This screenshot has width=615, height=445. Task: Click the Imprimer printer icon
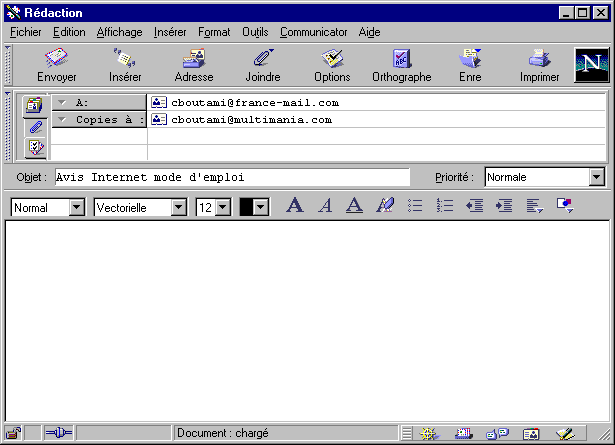tap(539, 58)
